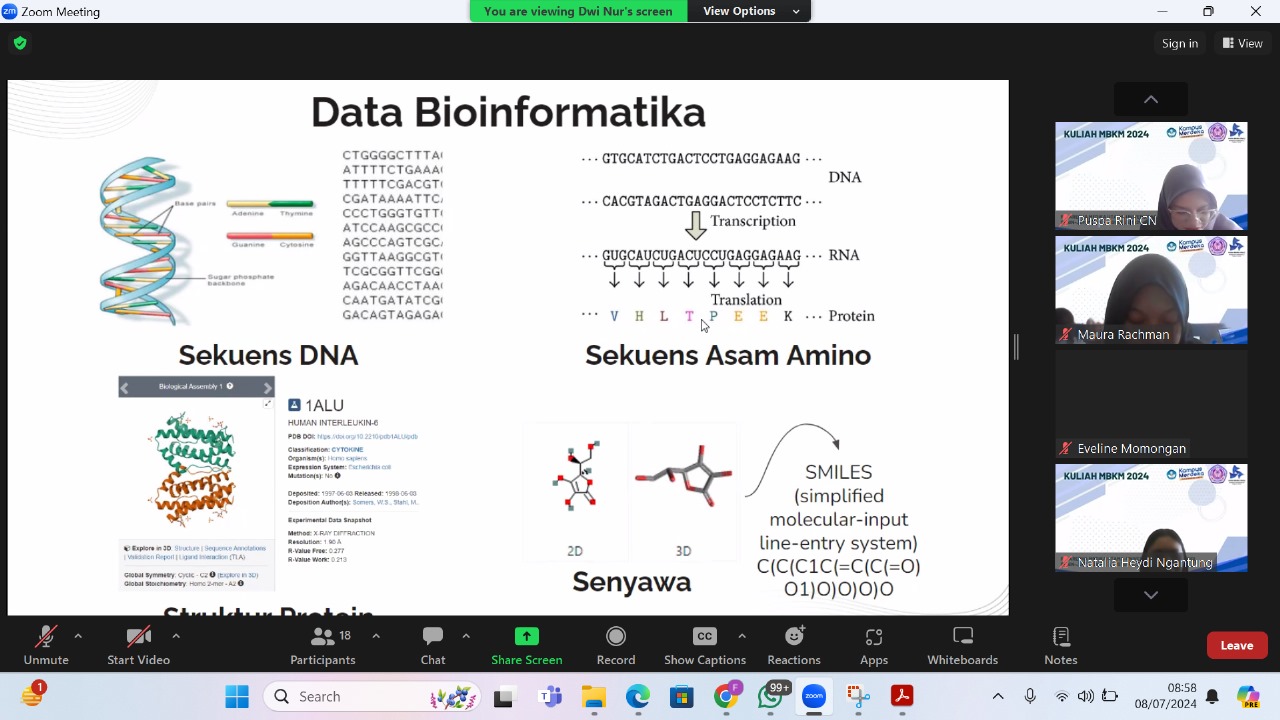Image resolution: width=1280 pixels, height=720 pixels.
Task: Leave the meeting
Action: (x=1237, y=646)
